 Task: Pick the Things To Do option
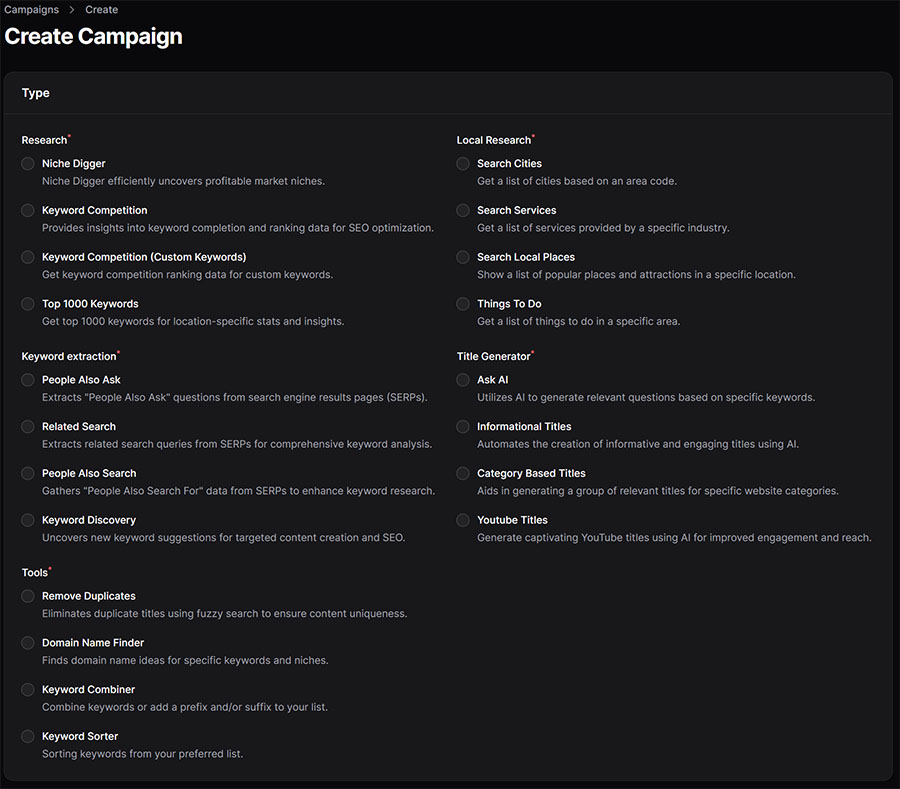(x=462, y=303)
